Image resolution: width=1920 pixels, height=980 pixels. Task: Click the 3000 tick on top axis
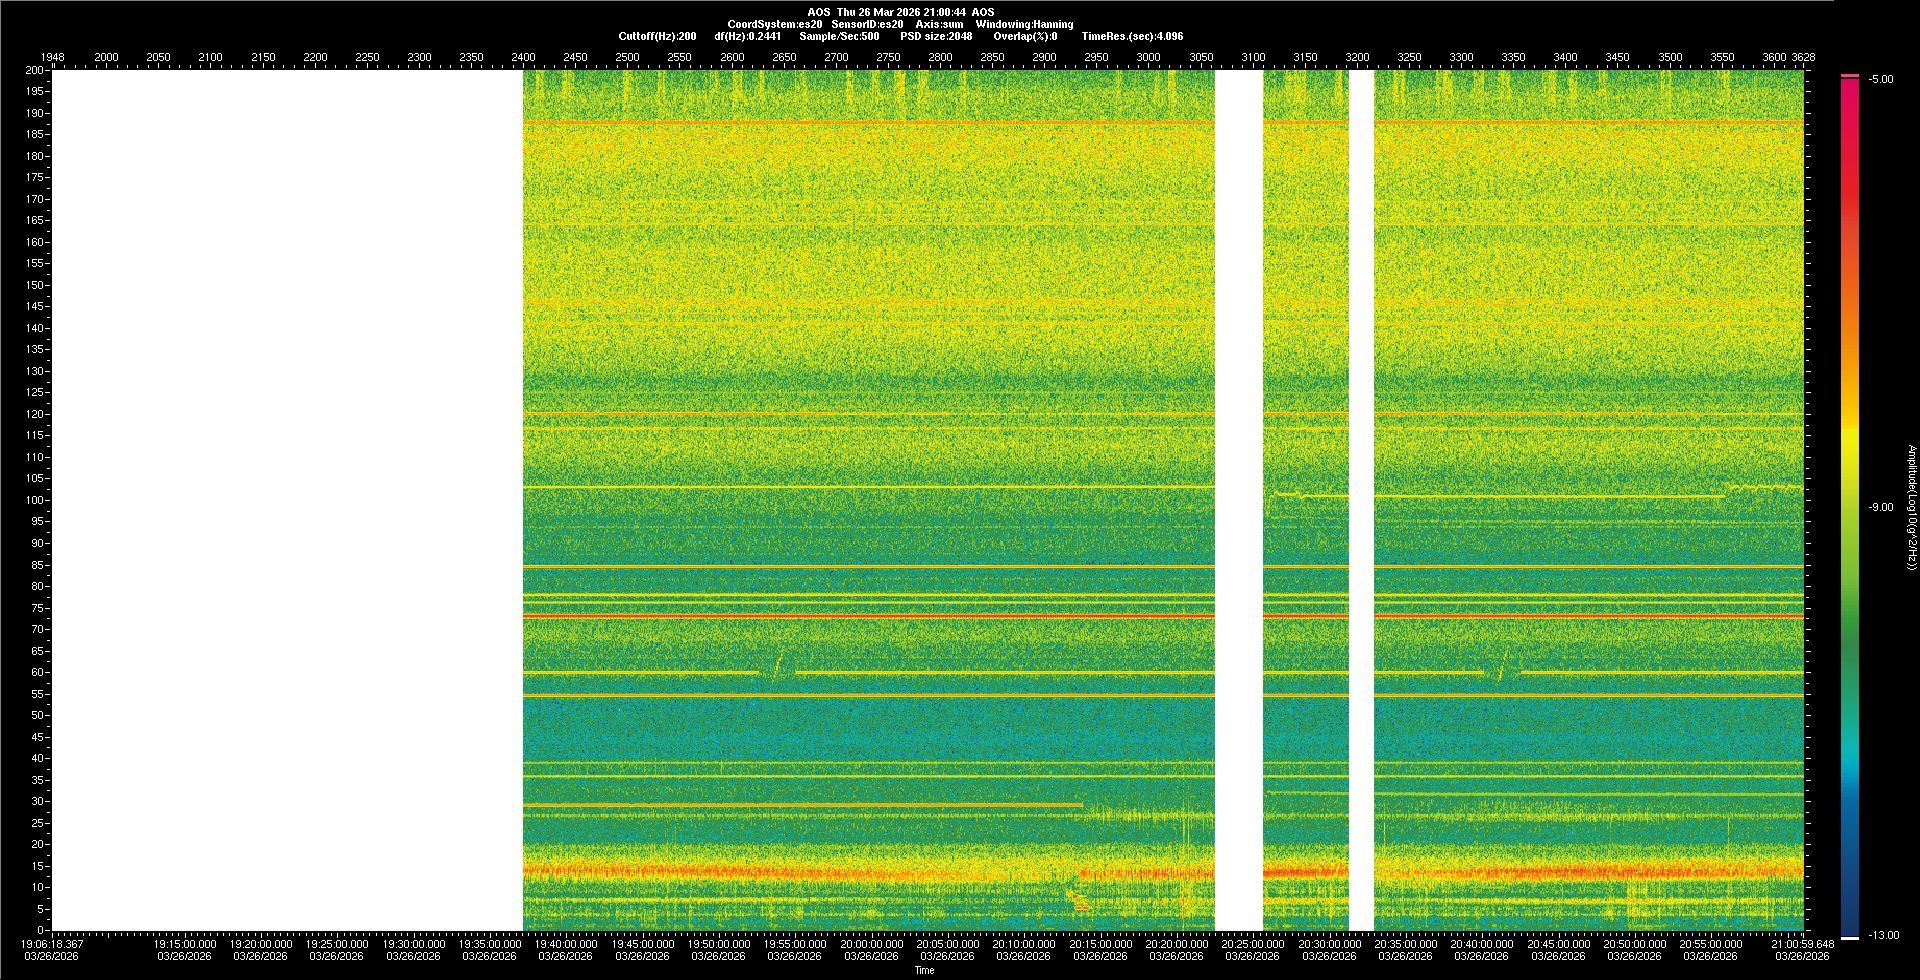[x=1148, y=57]
